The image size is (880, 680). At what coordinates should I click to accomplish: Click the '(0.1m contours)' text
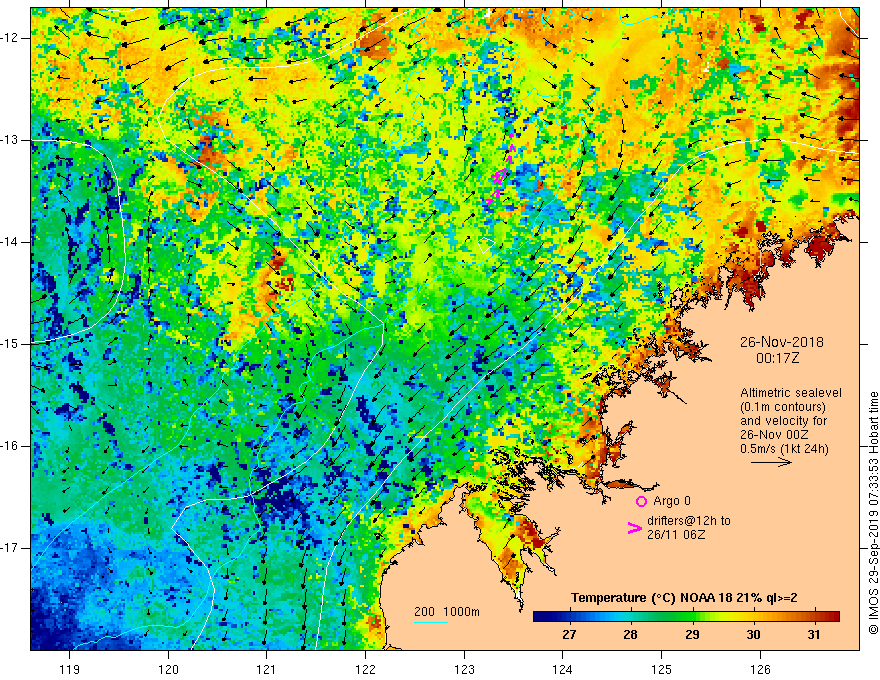pos(782,407)
